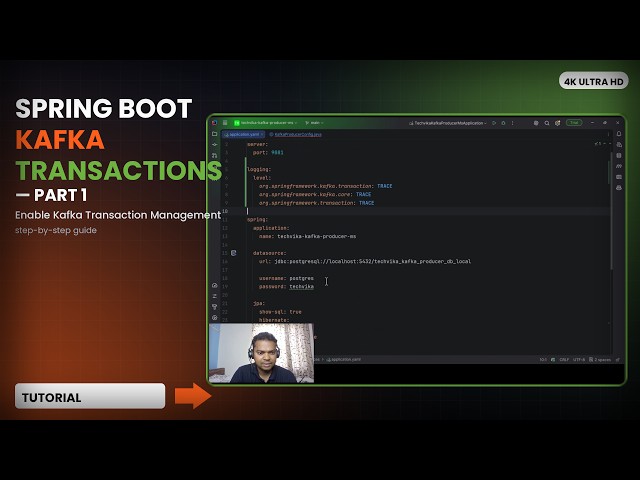Open the bottom right sidebar tool icon

pyautogui.click(x=619, y=188)
